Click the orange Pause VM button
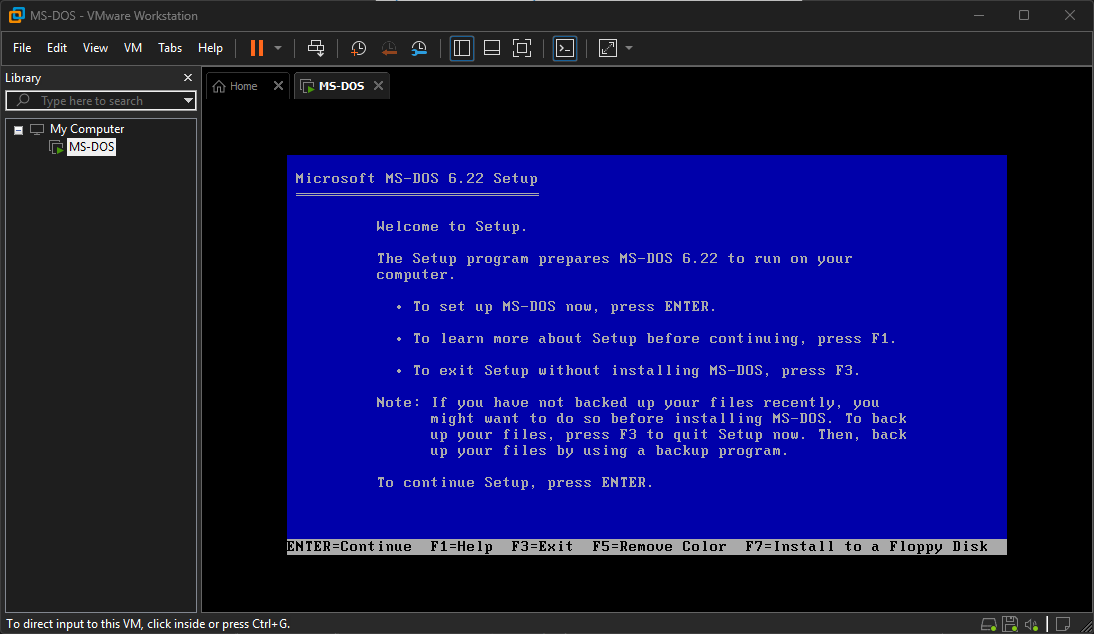This screenshot has width=1094, height=634. [x=257, y=48]
